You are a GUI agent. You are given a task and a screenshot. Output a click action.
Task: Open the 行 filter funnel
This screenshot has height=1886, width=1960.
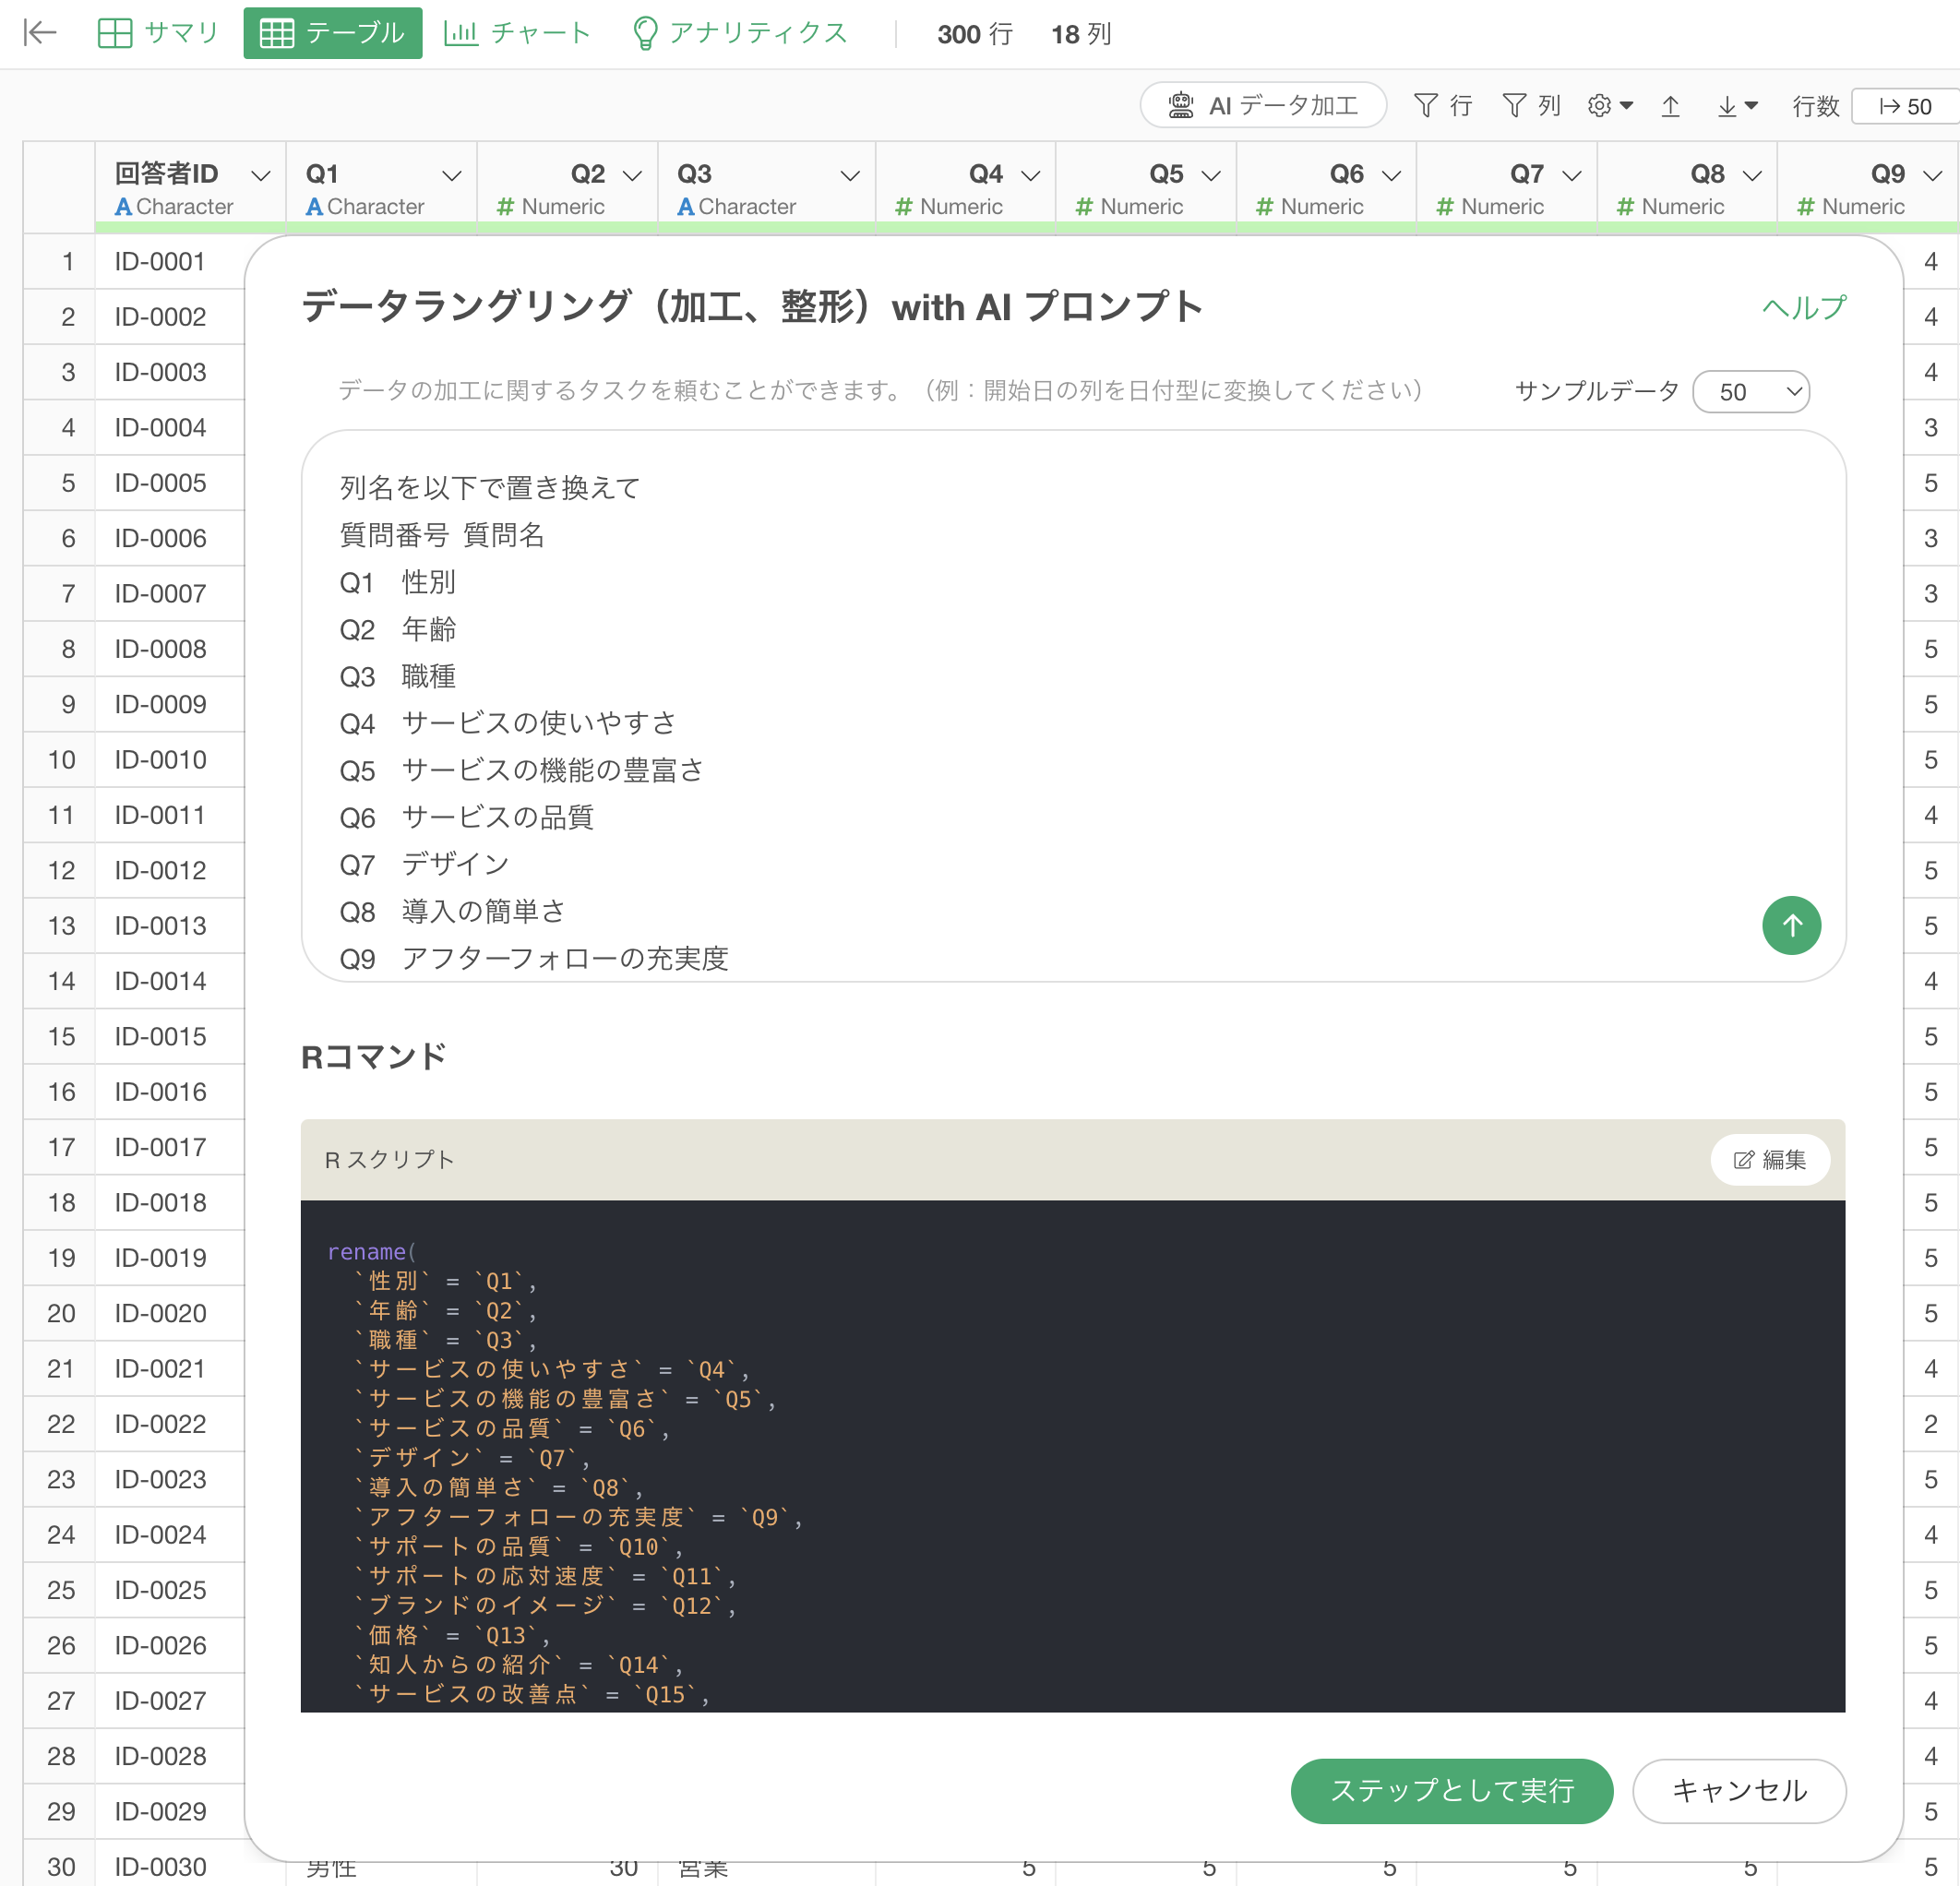click(1442, 105)
